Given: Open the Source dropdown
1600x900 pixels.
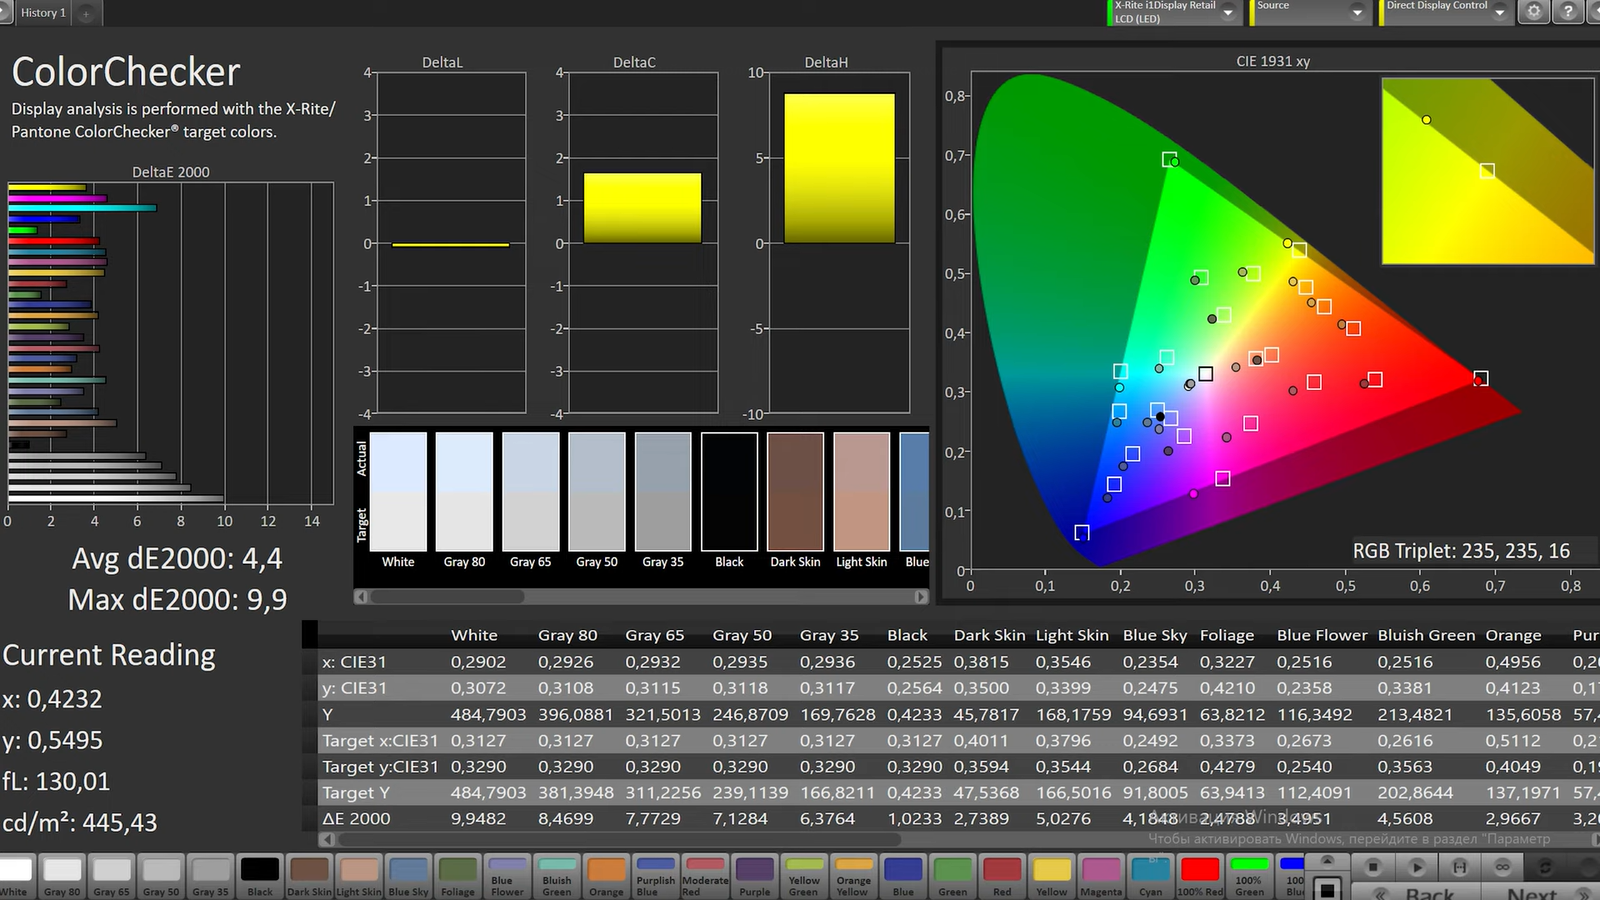Looking at the screenshot, I should click(x=1357, y=13).
